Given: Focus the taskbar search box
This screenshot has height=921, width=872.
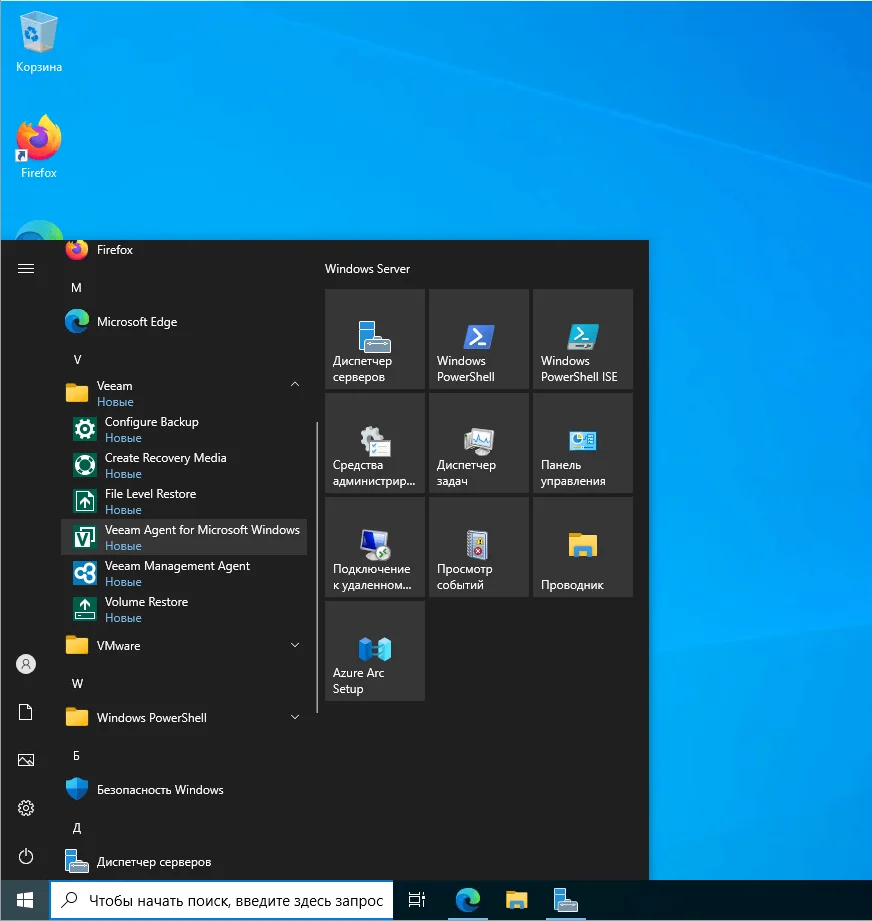Looking at the screenshot, I should pos(222,900).
